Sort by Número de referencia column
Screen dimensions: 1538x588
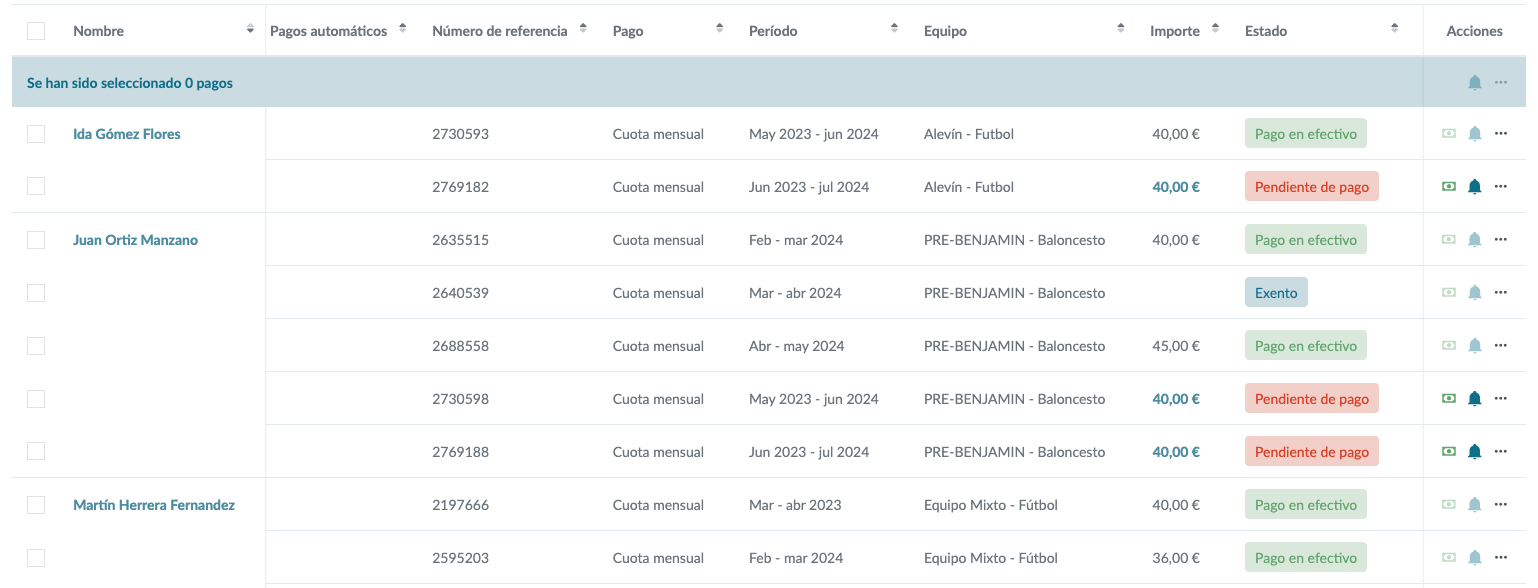pyautogui.click(x=584, y=30)
